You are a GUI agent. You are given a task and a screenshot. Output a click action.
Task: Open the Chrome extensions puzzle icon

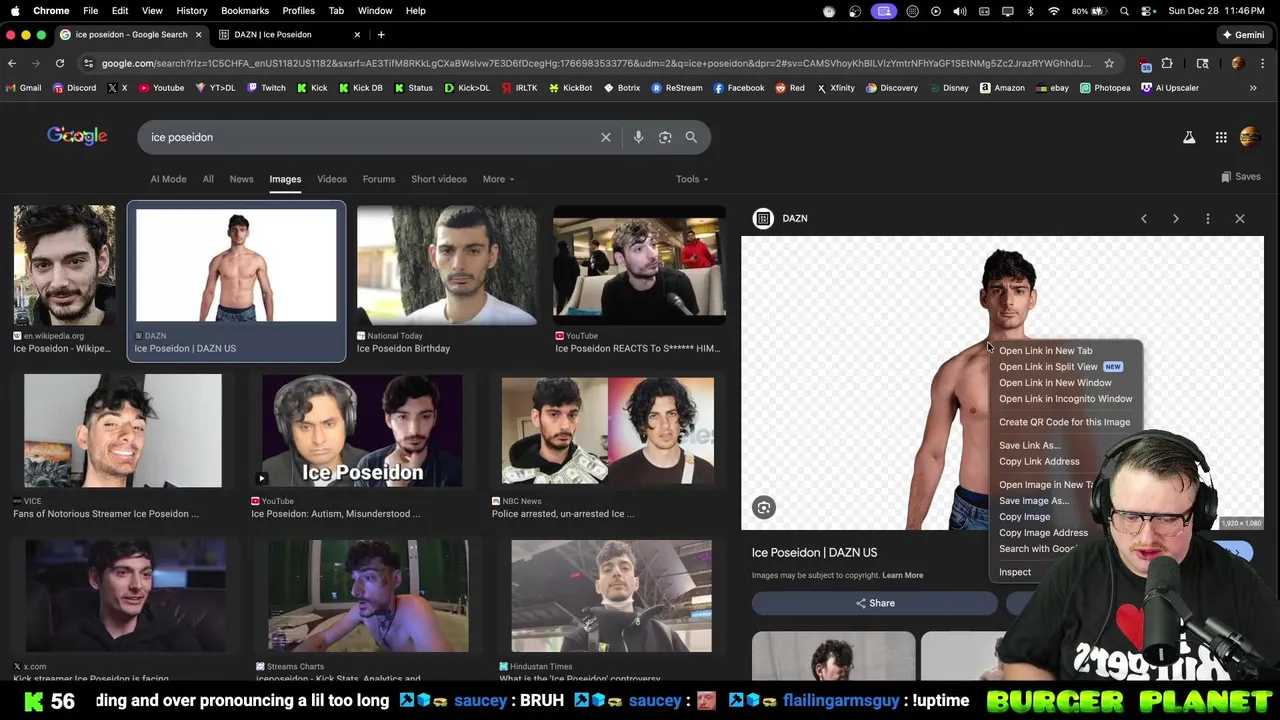[1167, 63]
